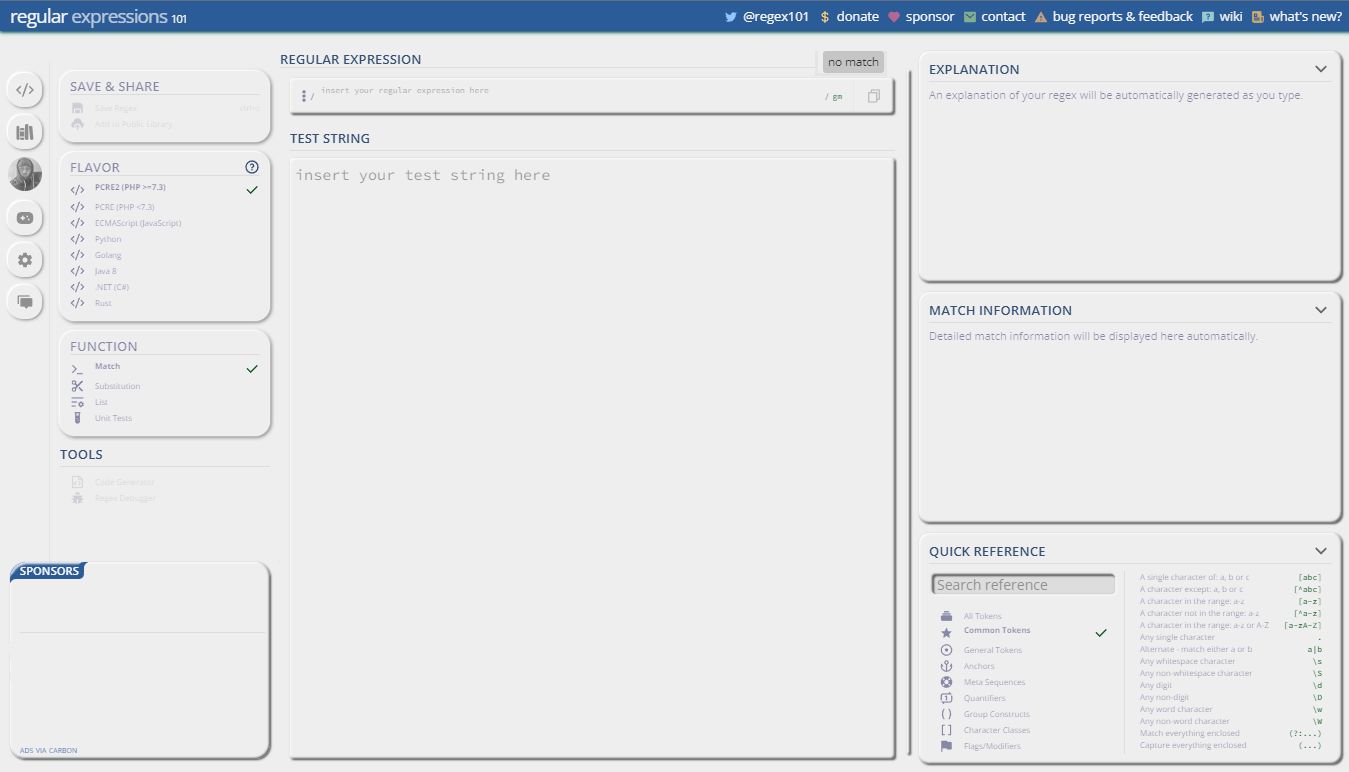The width and height of the screenshot is (1349, 772).
Task: Click the star icon for Common Tokens
Action: click(x=946, y=632)
